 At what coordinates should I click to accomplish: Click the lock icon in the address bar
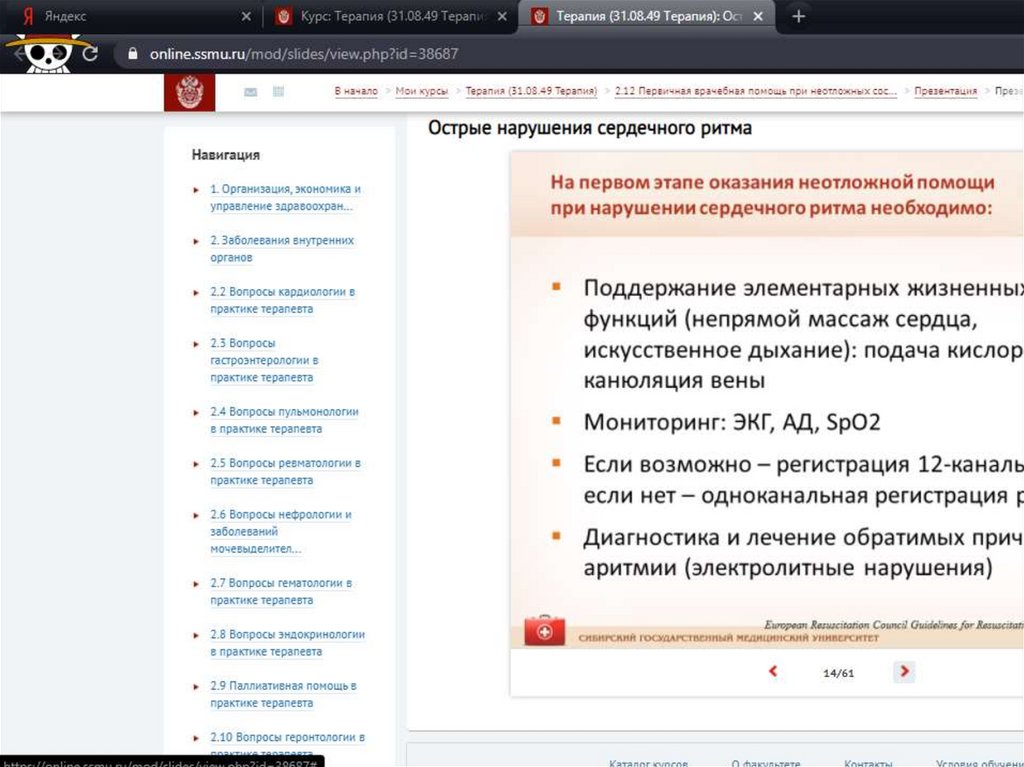(133, 54)
